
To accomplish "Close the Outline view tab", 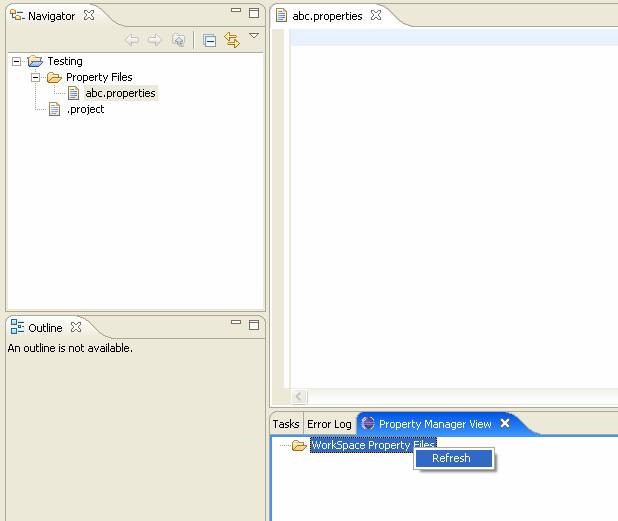I will tap(76, 327).
